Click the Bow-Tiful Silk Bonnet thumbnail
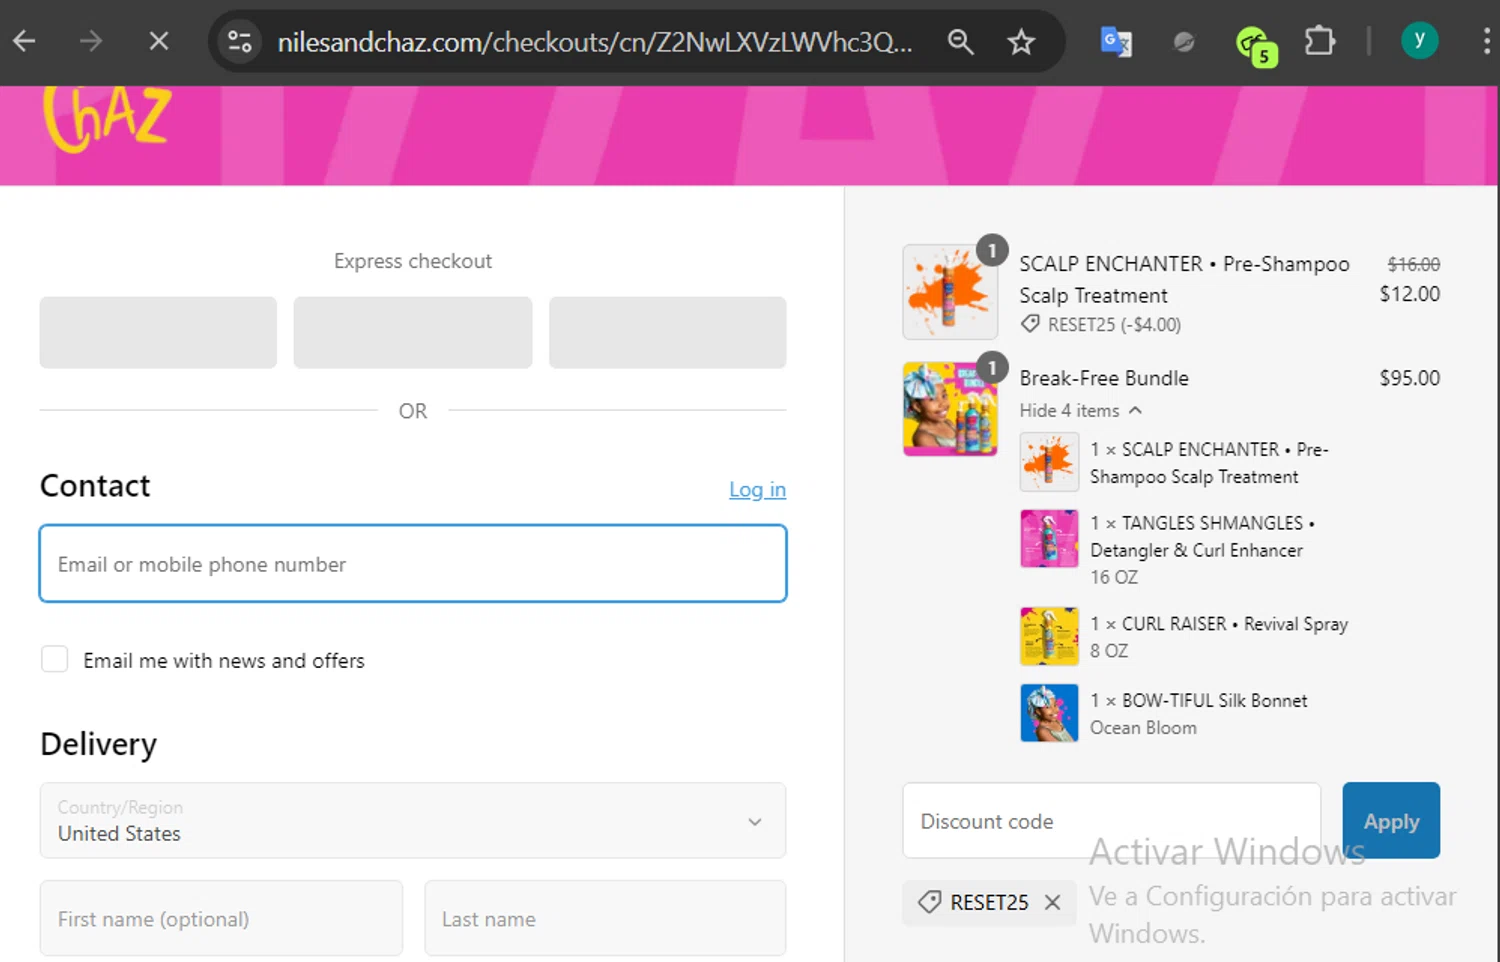This screenshot has width=1500, height=962. coord(1049,713)
